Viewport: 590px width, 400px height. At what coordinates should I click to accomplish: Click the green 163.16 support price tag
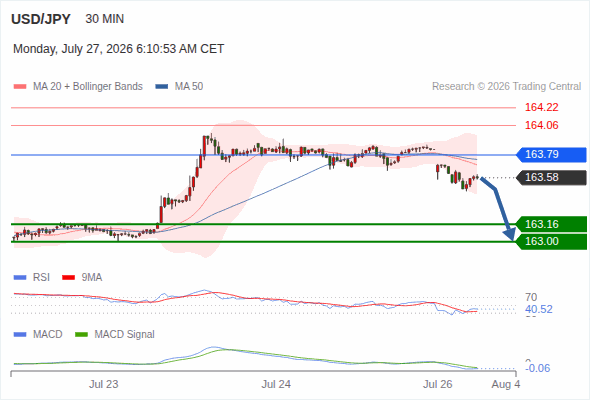click(x=551, y=224)
